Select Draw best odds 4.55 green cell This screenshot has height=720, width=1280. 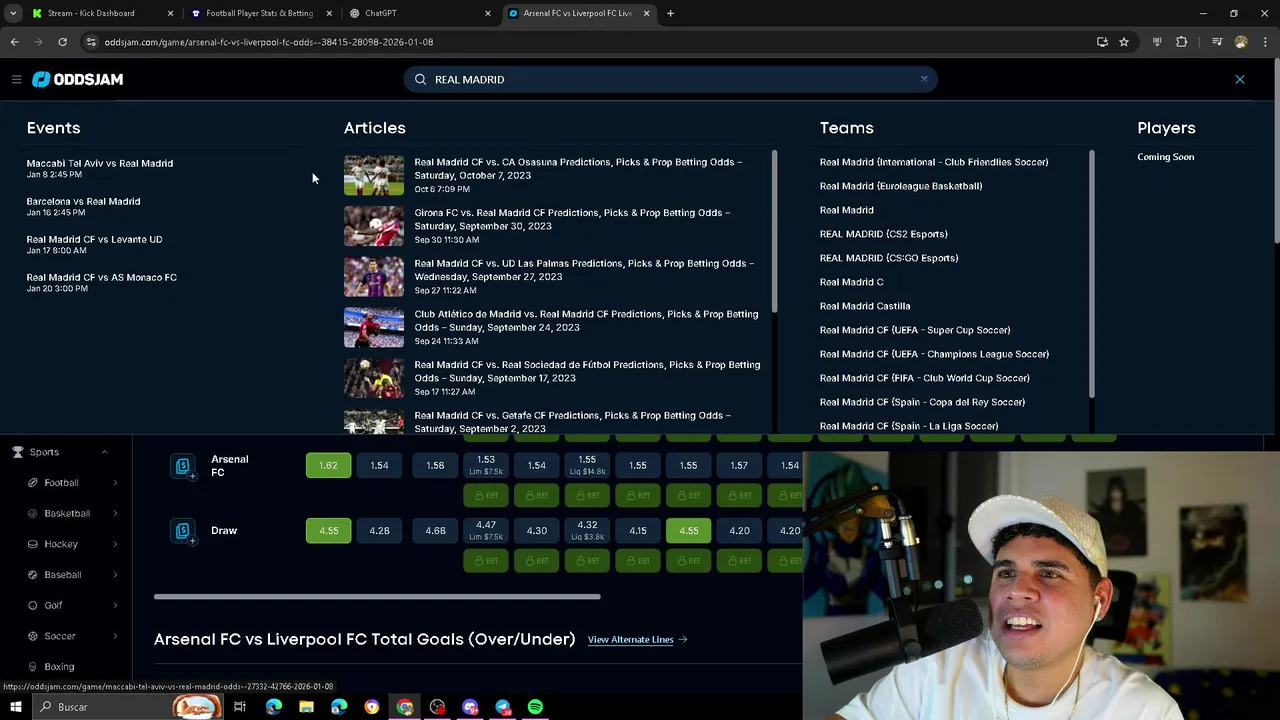pos(328,531)
